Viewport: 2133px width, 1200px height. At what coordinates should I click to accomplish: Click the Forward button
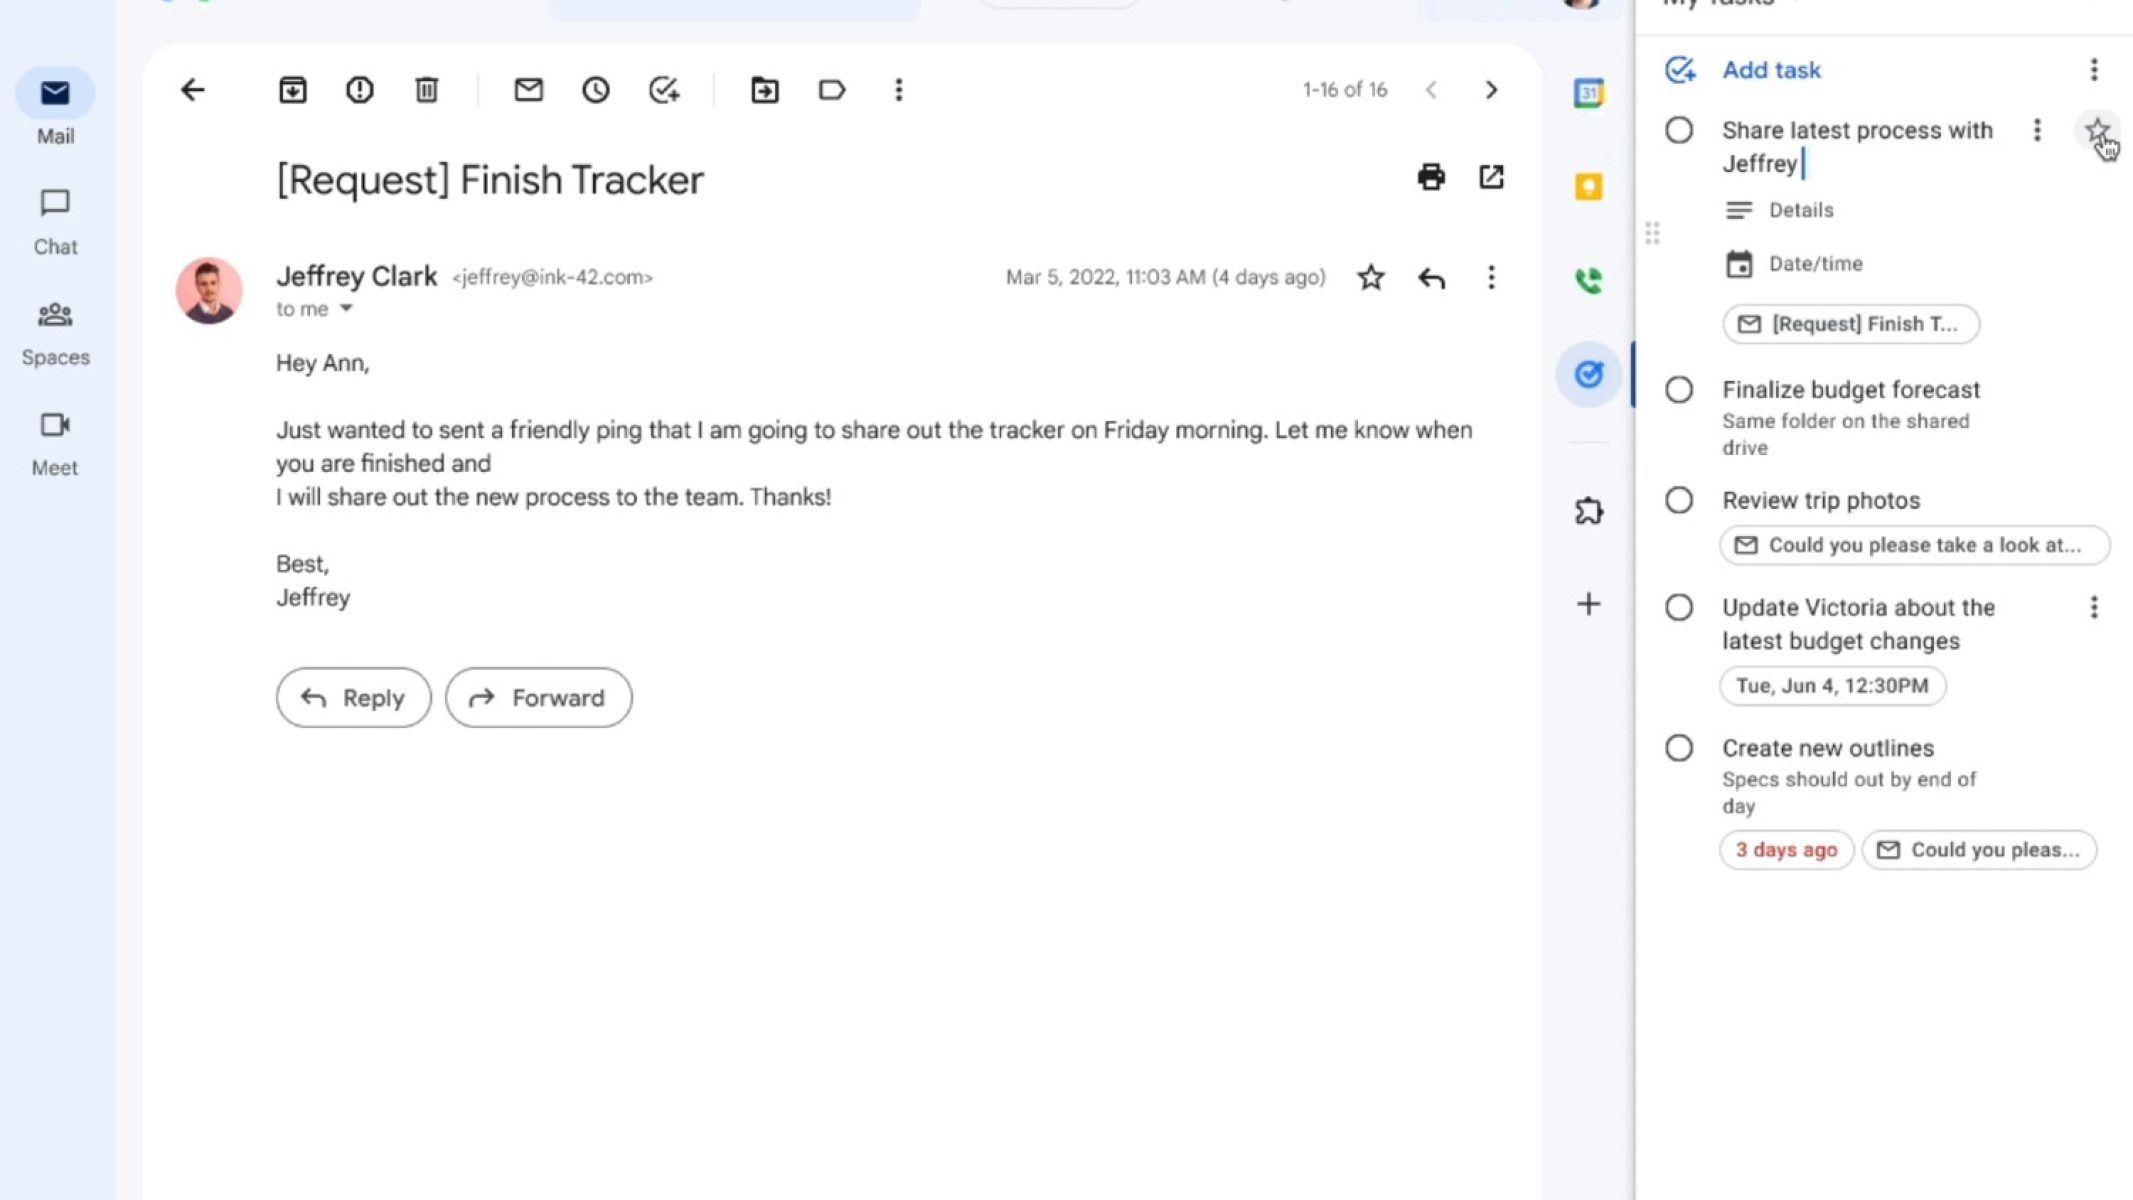click(x=538, y=697)
